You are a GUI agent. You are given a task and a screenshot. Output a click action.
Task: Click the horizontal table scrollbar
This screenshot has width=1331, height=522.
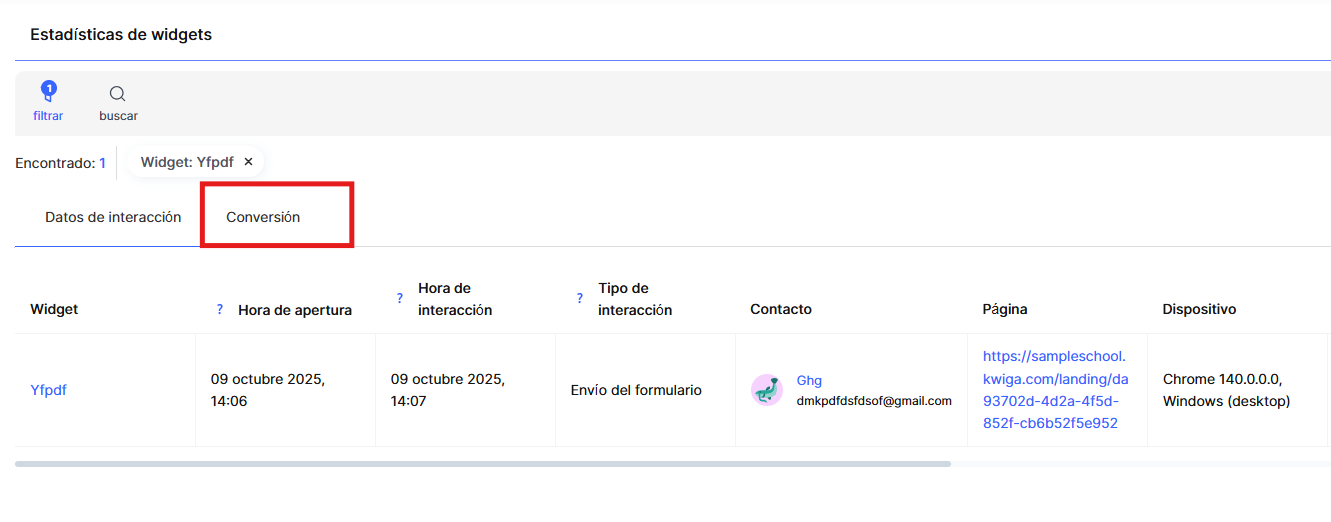tap(482, 464)
